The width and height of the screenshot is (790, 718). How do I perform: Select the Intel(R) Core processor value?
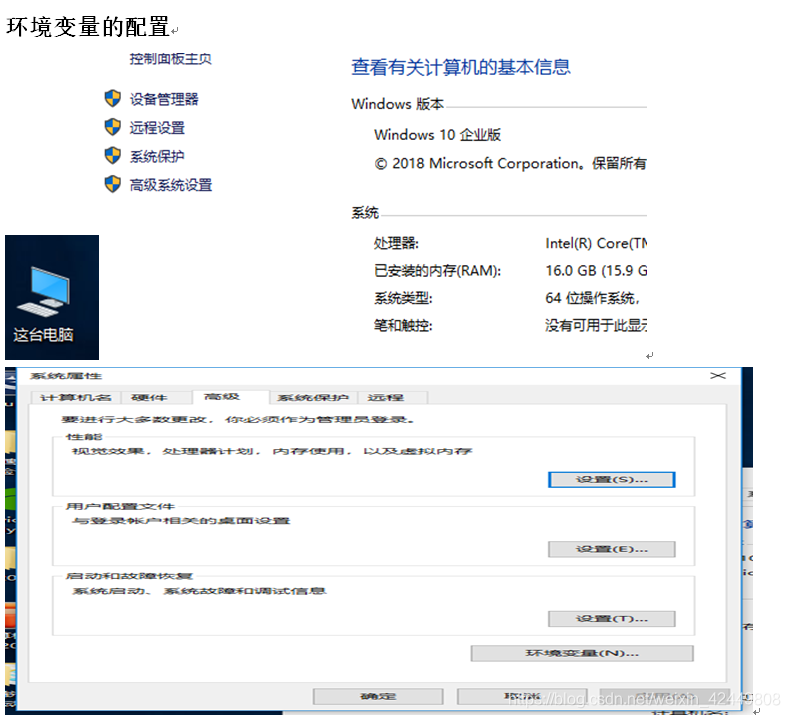(596, 243)
